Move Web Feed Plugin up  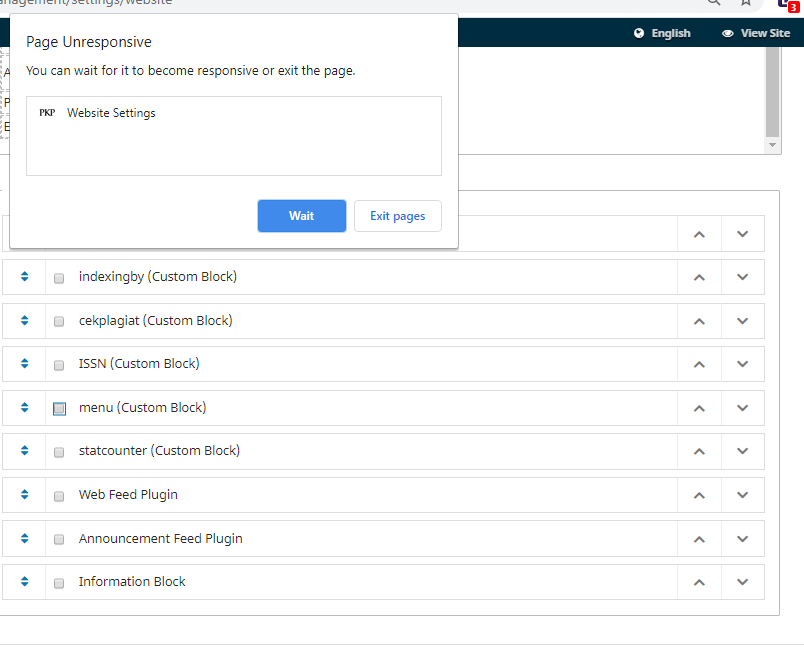coord(699,496)
